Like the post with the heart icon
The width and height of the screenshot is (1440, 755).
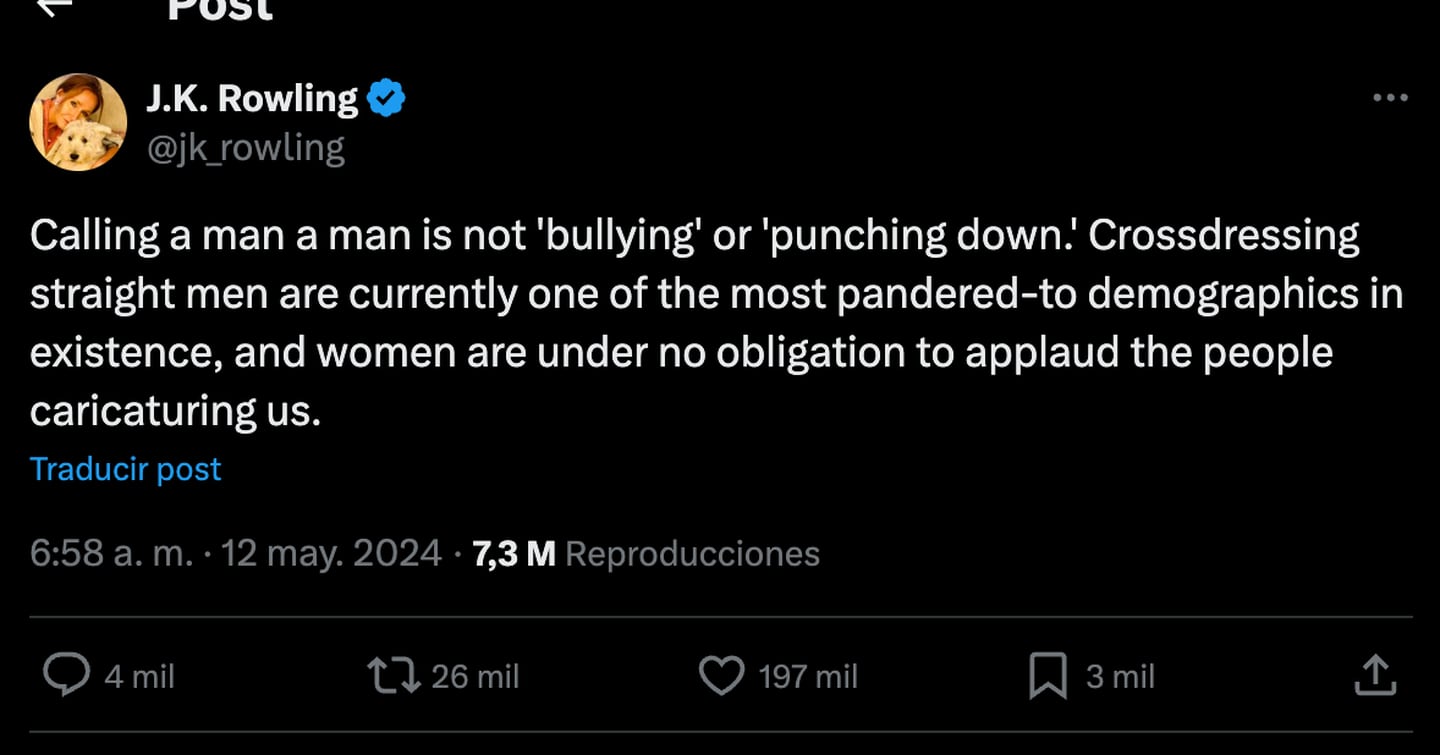pyautogui.click(x=721, y=675)
